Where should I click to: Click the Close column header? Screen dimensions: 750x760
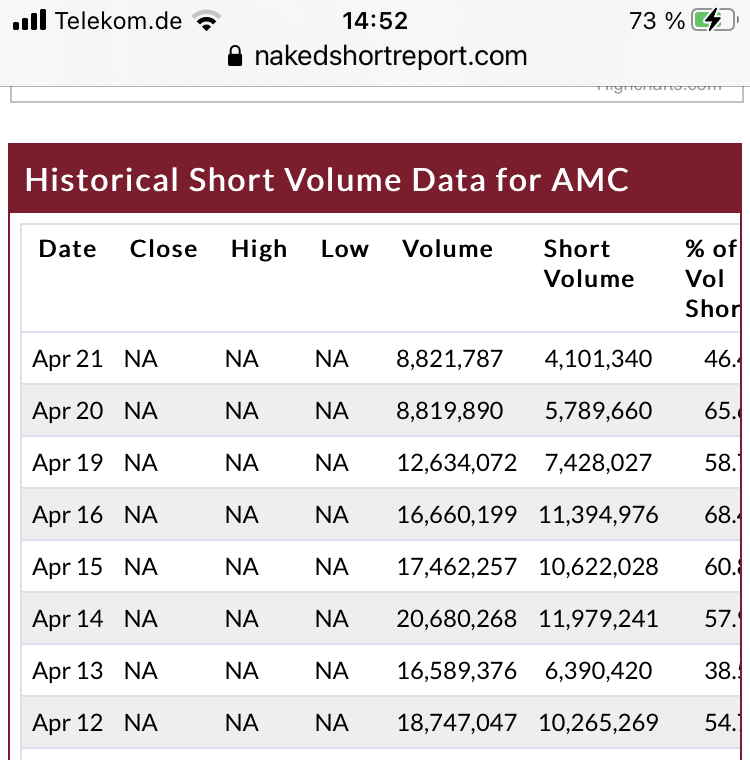pos(163,249)
